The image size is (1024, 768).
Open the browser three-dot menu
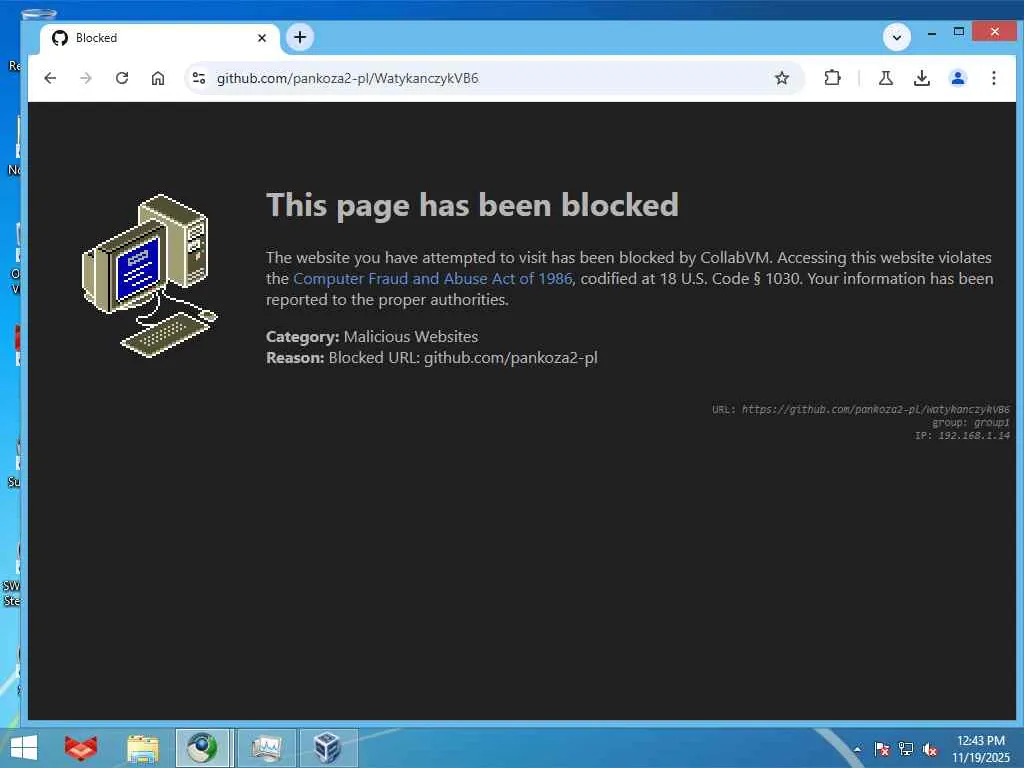tap(993, 78)
